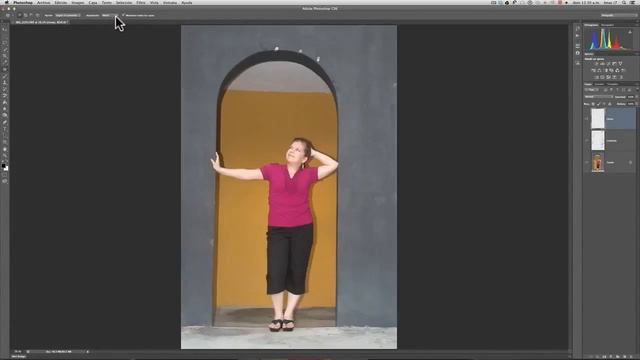Open macOS Spotlight search
Viewport: 640px width, 360px height.
click(x=624, y=2)
